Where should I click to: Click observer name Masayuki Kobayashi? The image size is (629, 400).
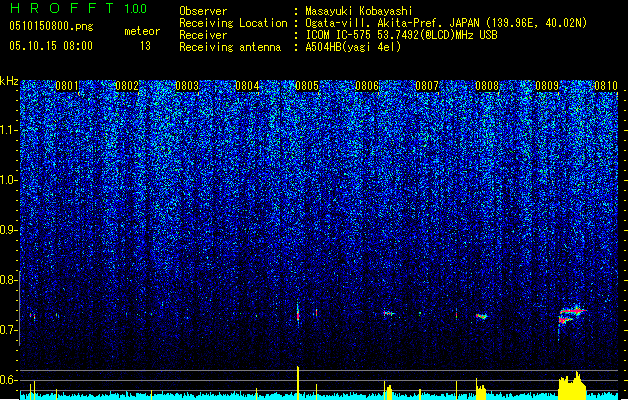click(x=358, y=11)
